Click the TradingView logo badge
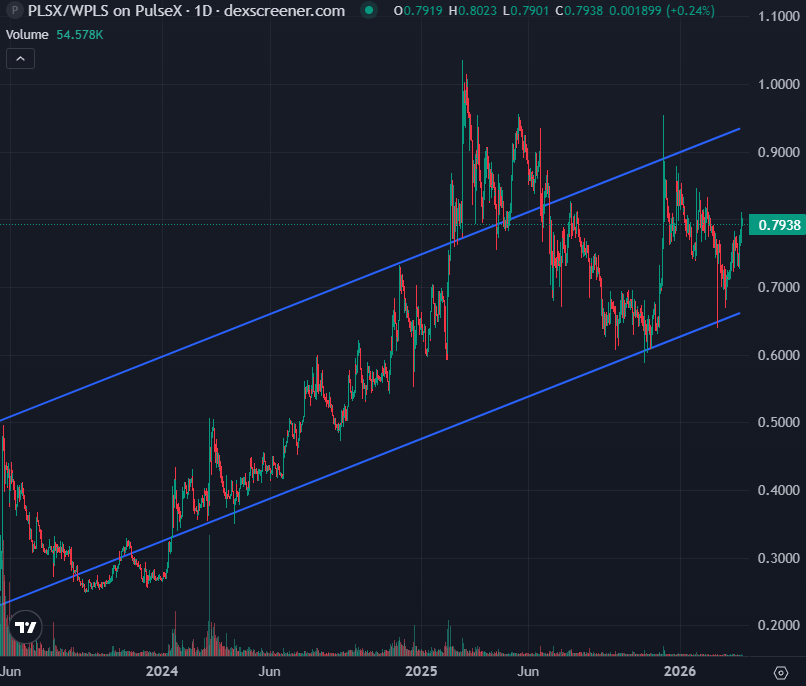The height and width of the screenshot is (686, 806). pyautogui.click(x=25, y=627)
